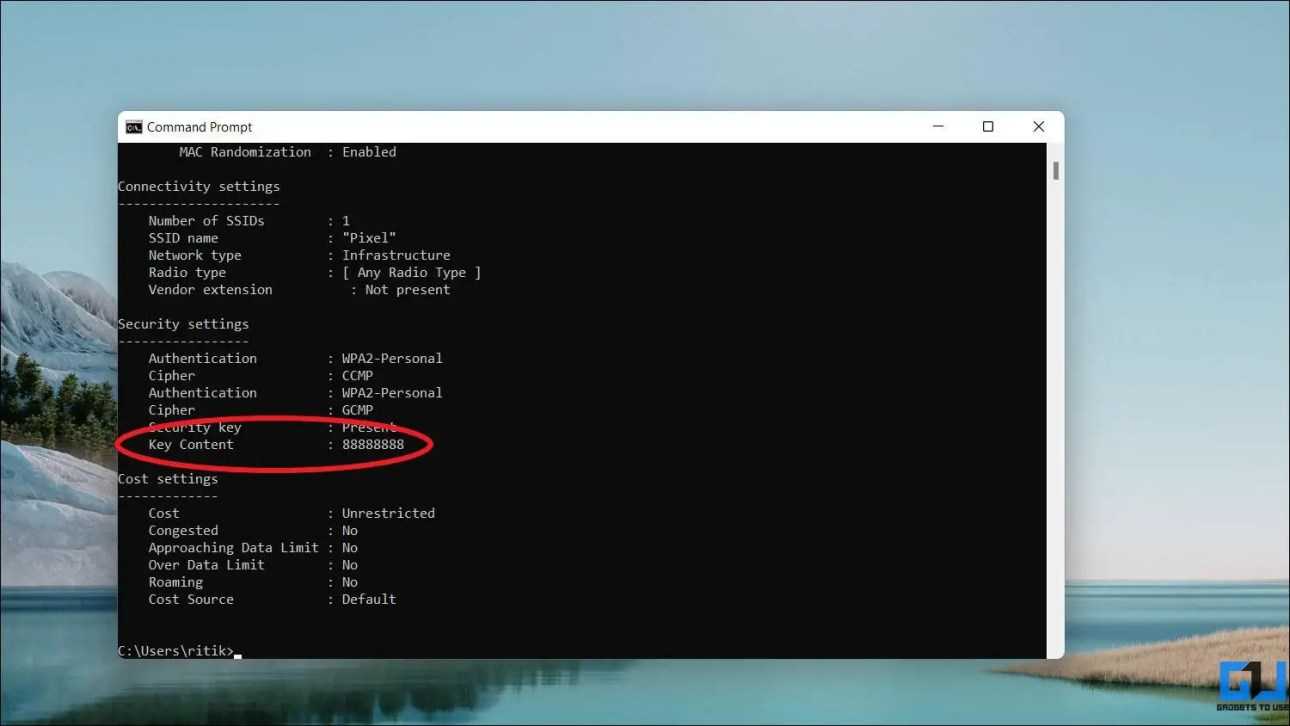This screenshot has height=726, width=1290.
Task: Click the Gadgets To Use watermark logo
Action: pyautogui.click(x=1252, y=687)
